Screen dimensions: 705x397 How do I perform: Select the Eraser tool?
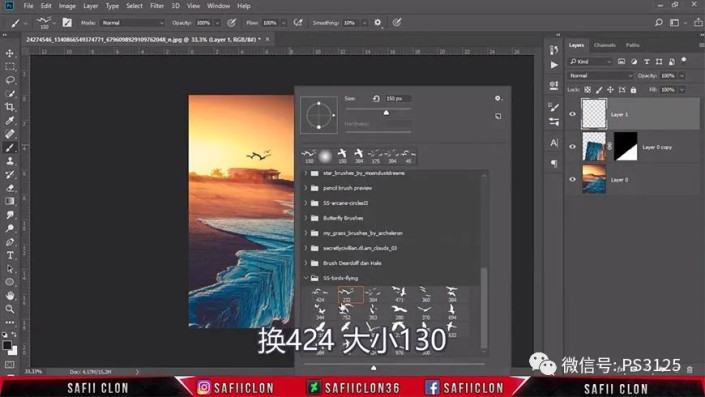9,188
